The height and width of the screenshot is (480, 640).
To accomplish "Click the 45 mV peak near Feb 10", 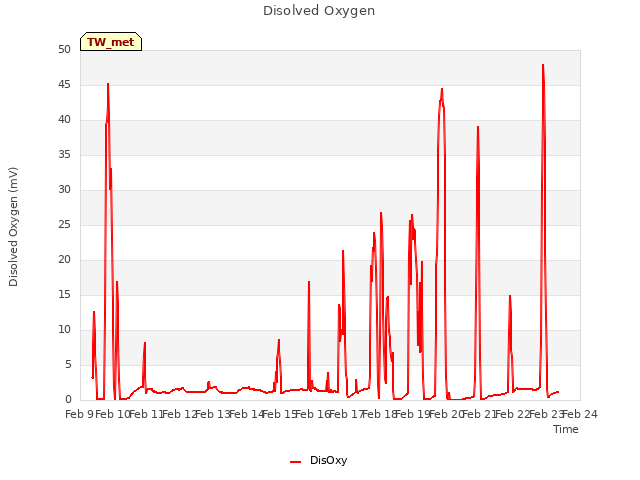I will click(x=108, y=84).
